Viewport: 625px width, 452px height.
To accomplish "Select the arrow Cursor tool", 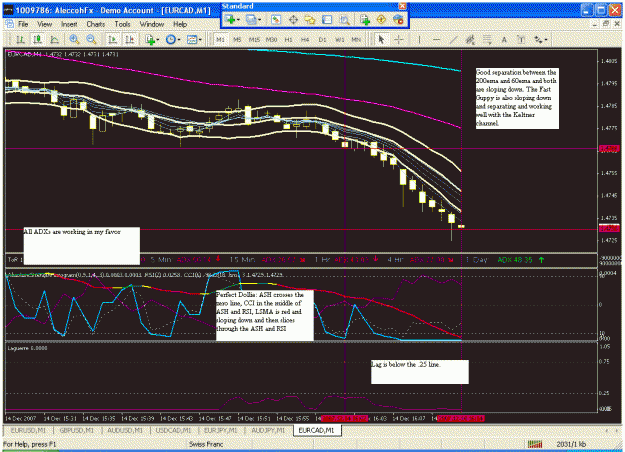I will tap(381, 39).
